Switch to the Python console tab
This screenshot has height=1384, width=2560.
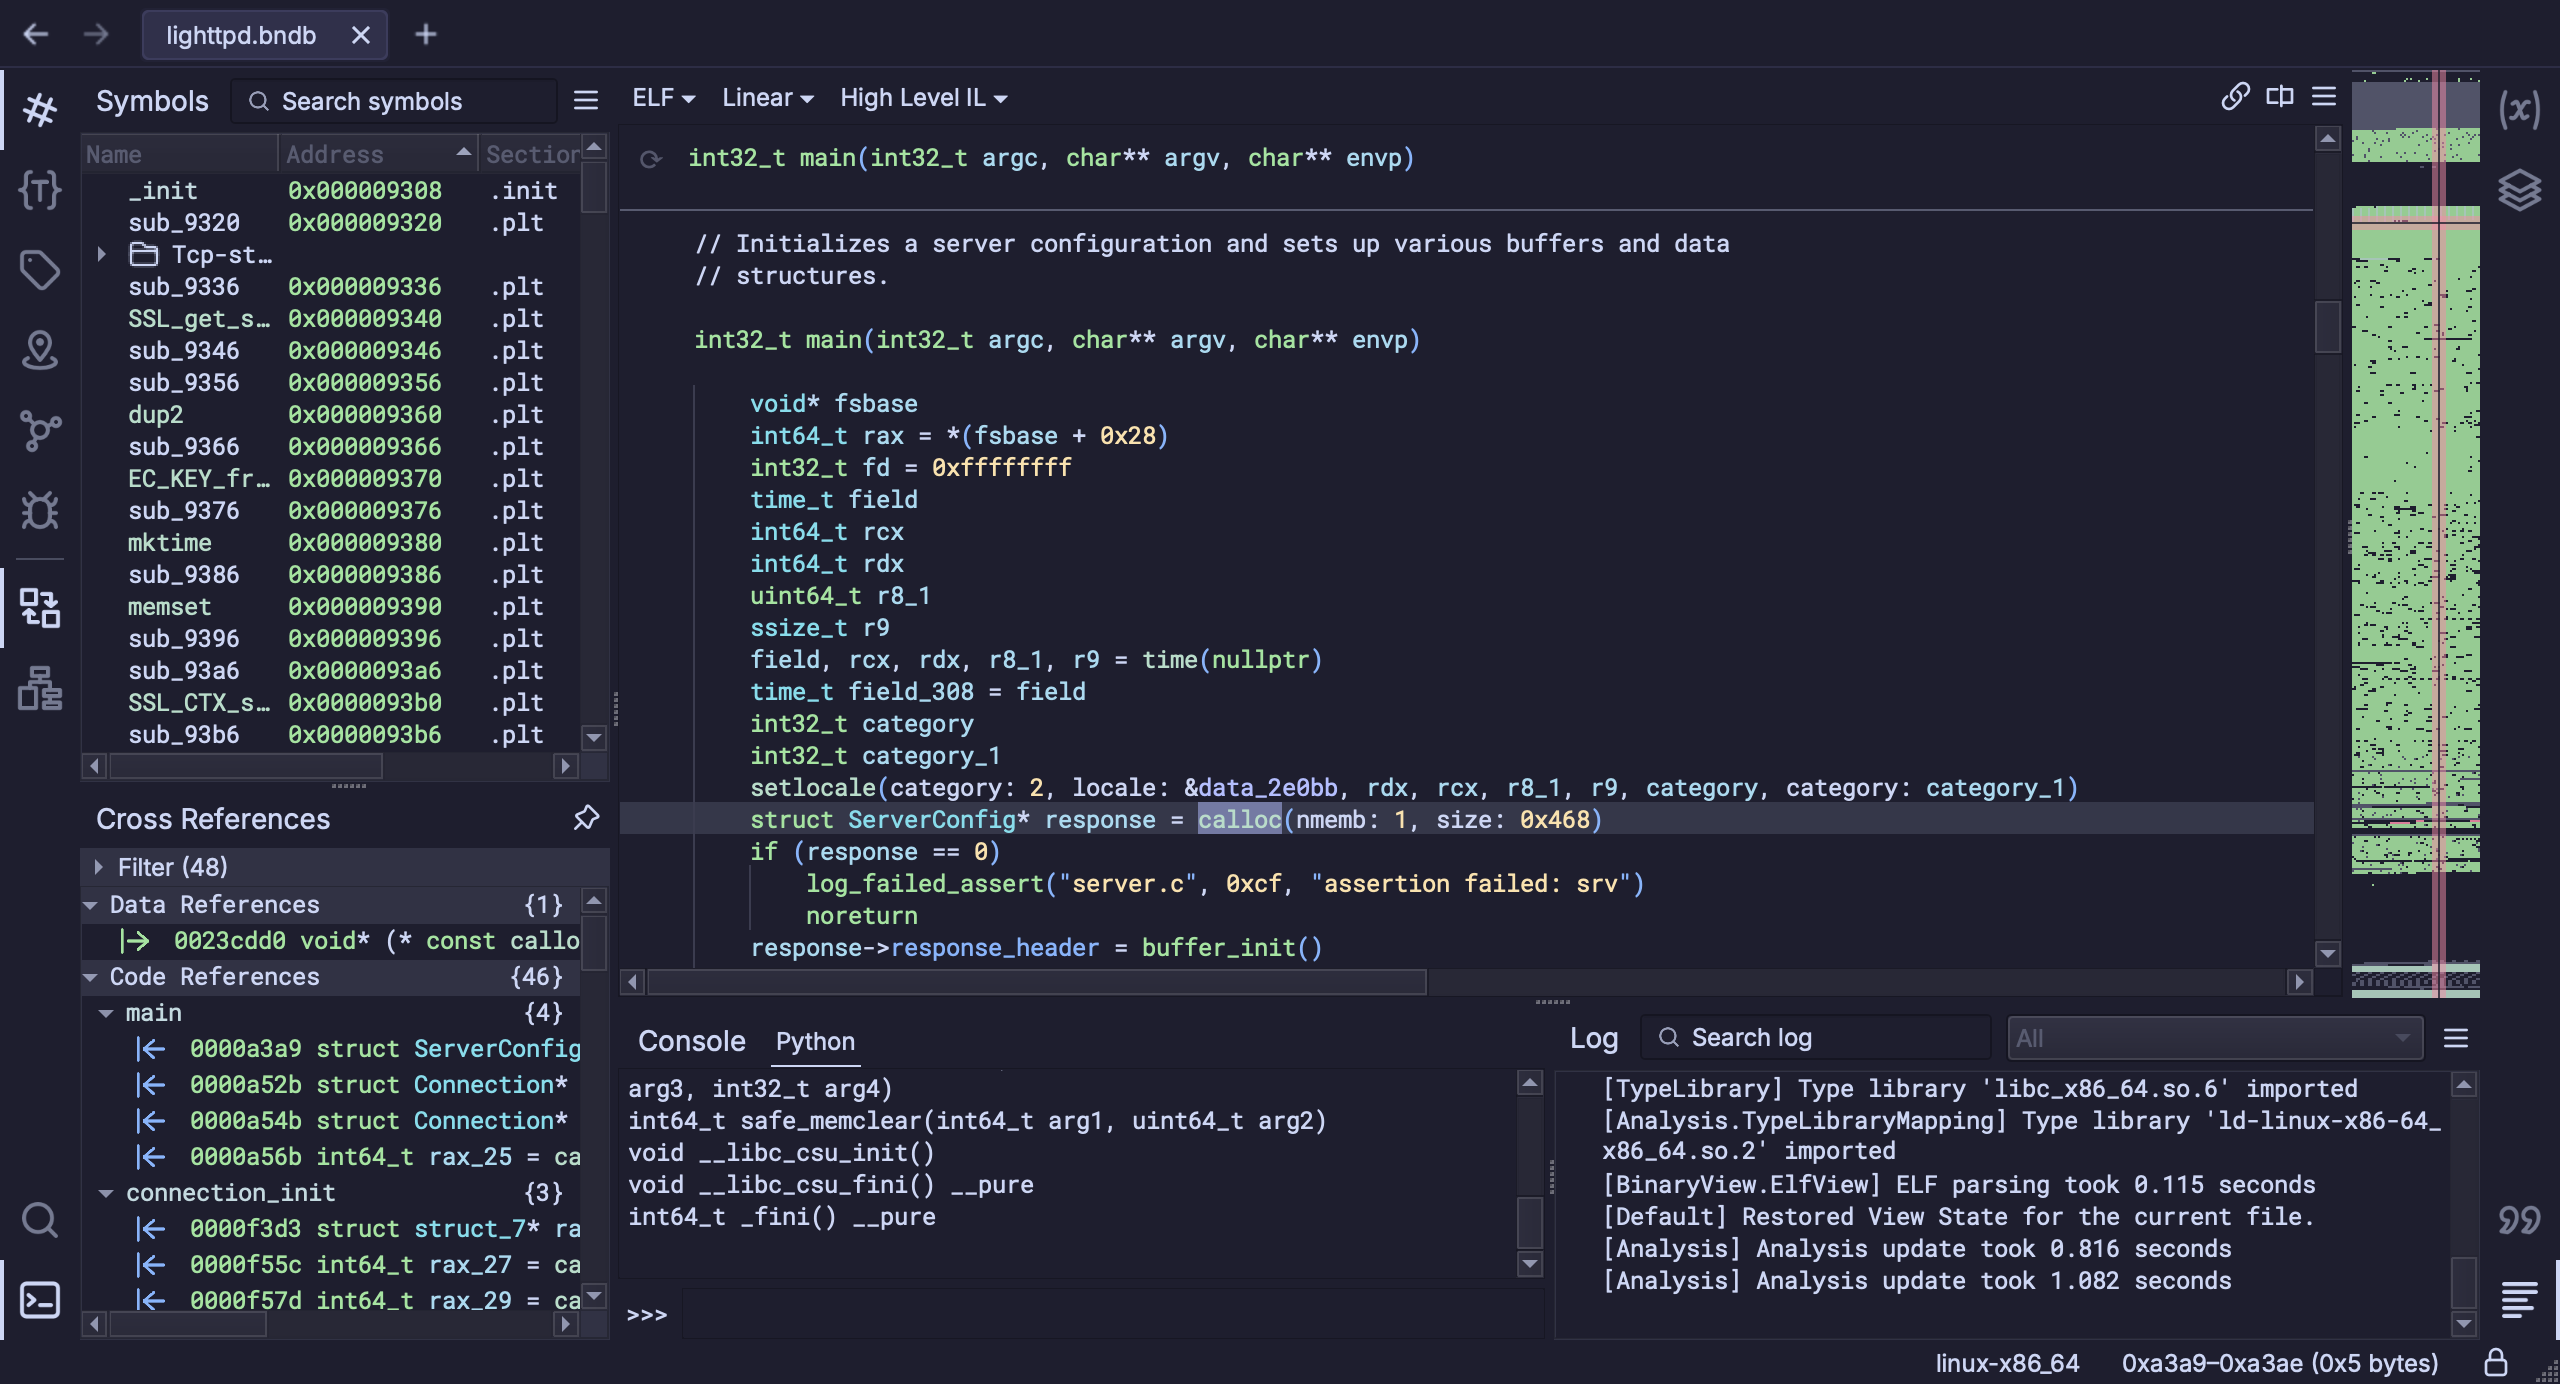(815, 1040)
